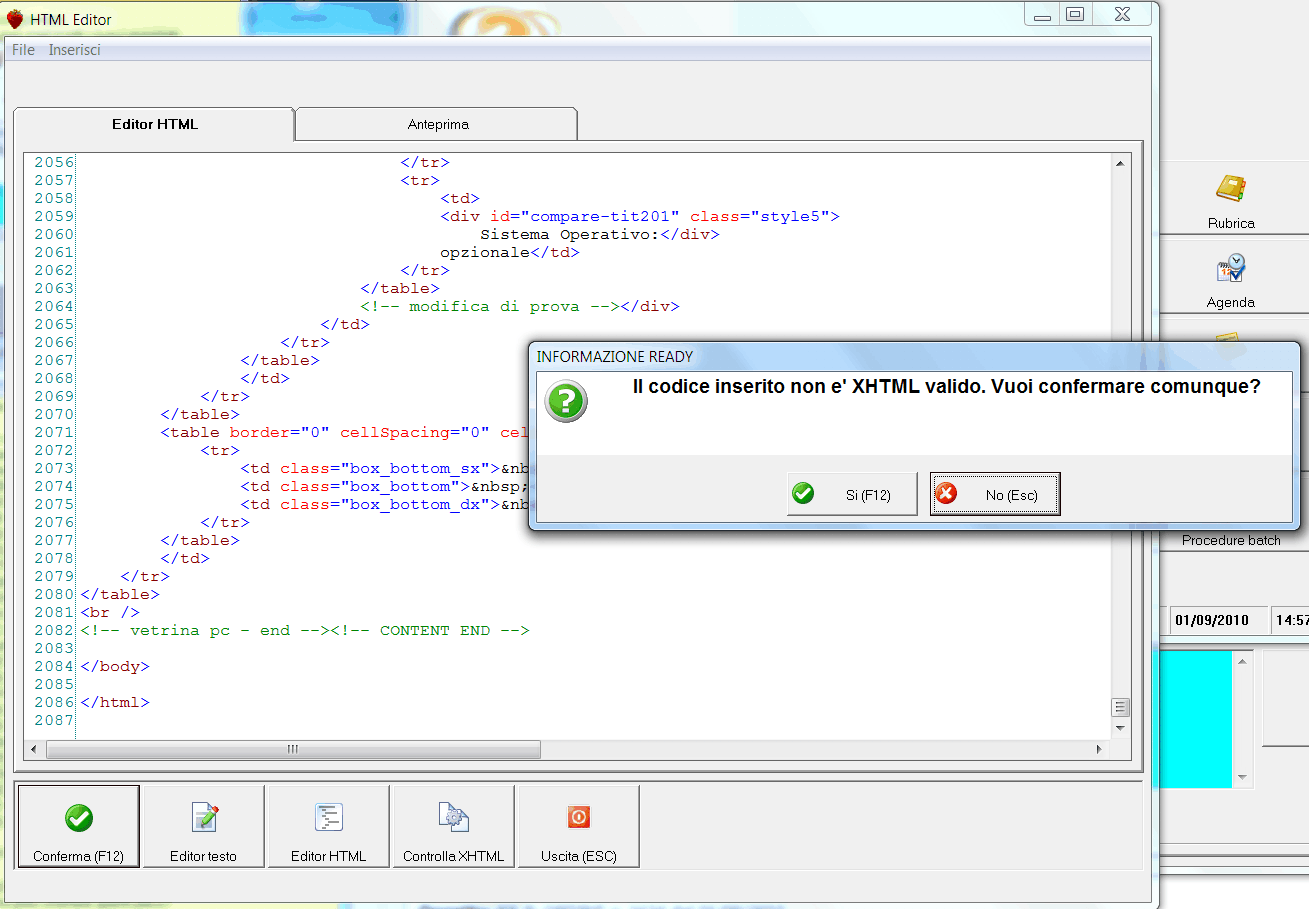
Task: Click the cyan panel's scrollbar up arrow
Action: [x=1243, y=661]
